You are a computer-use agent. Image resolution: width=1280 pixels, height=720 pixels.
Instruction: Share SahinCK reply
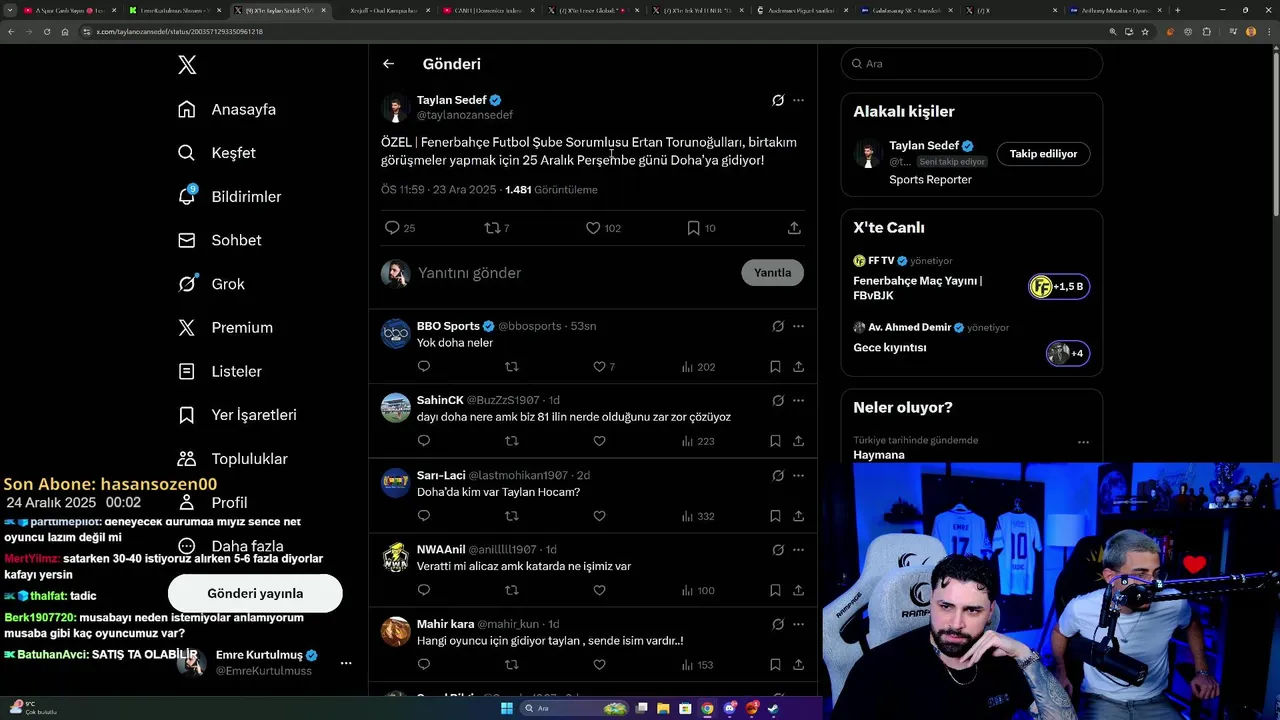point(798,441)
